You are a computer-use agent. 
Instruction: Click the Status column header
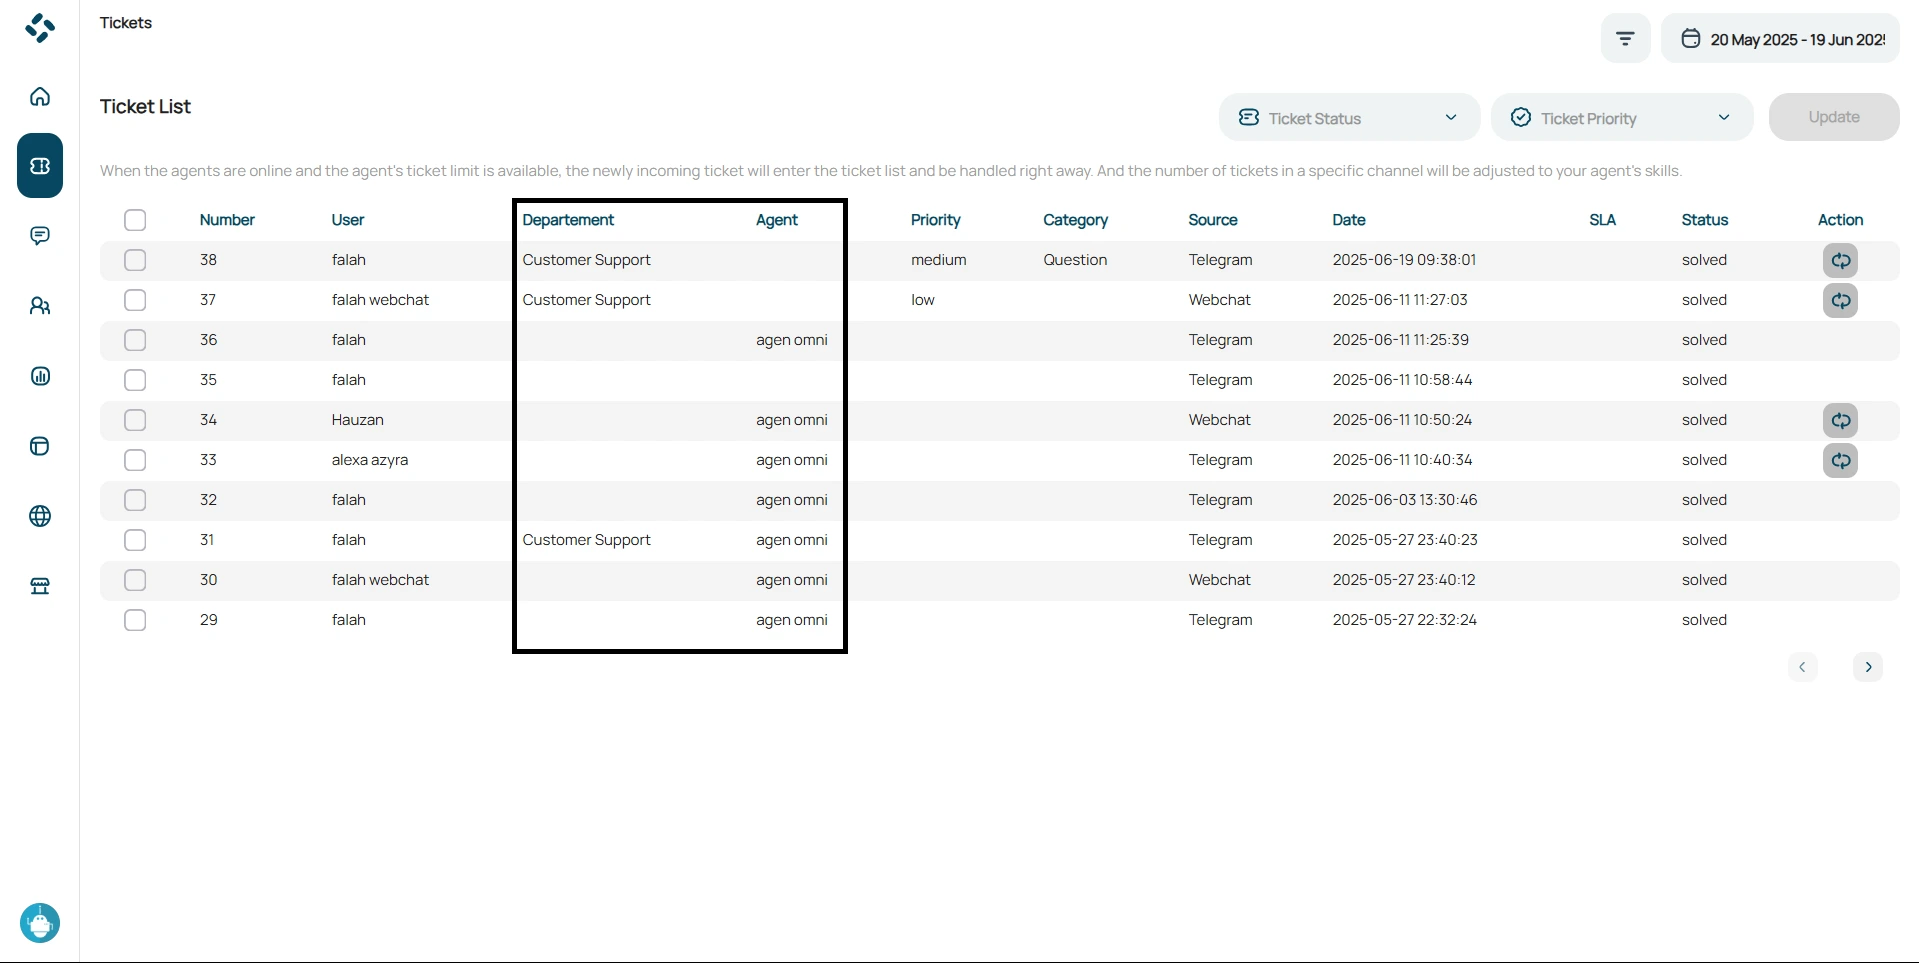point(1705,220)
